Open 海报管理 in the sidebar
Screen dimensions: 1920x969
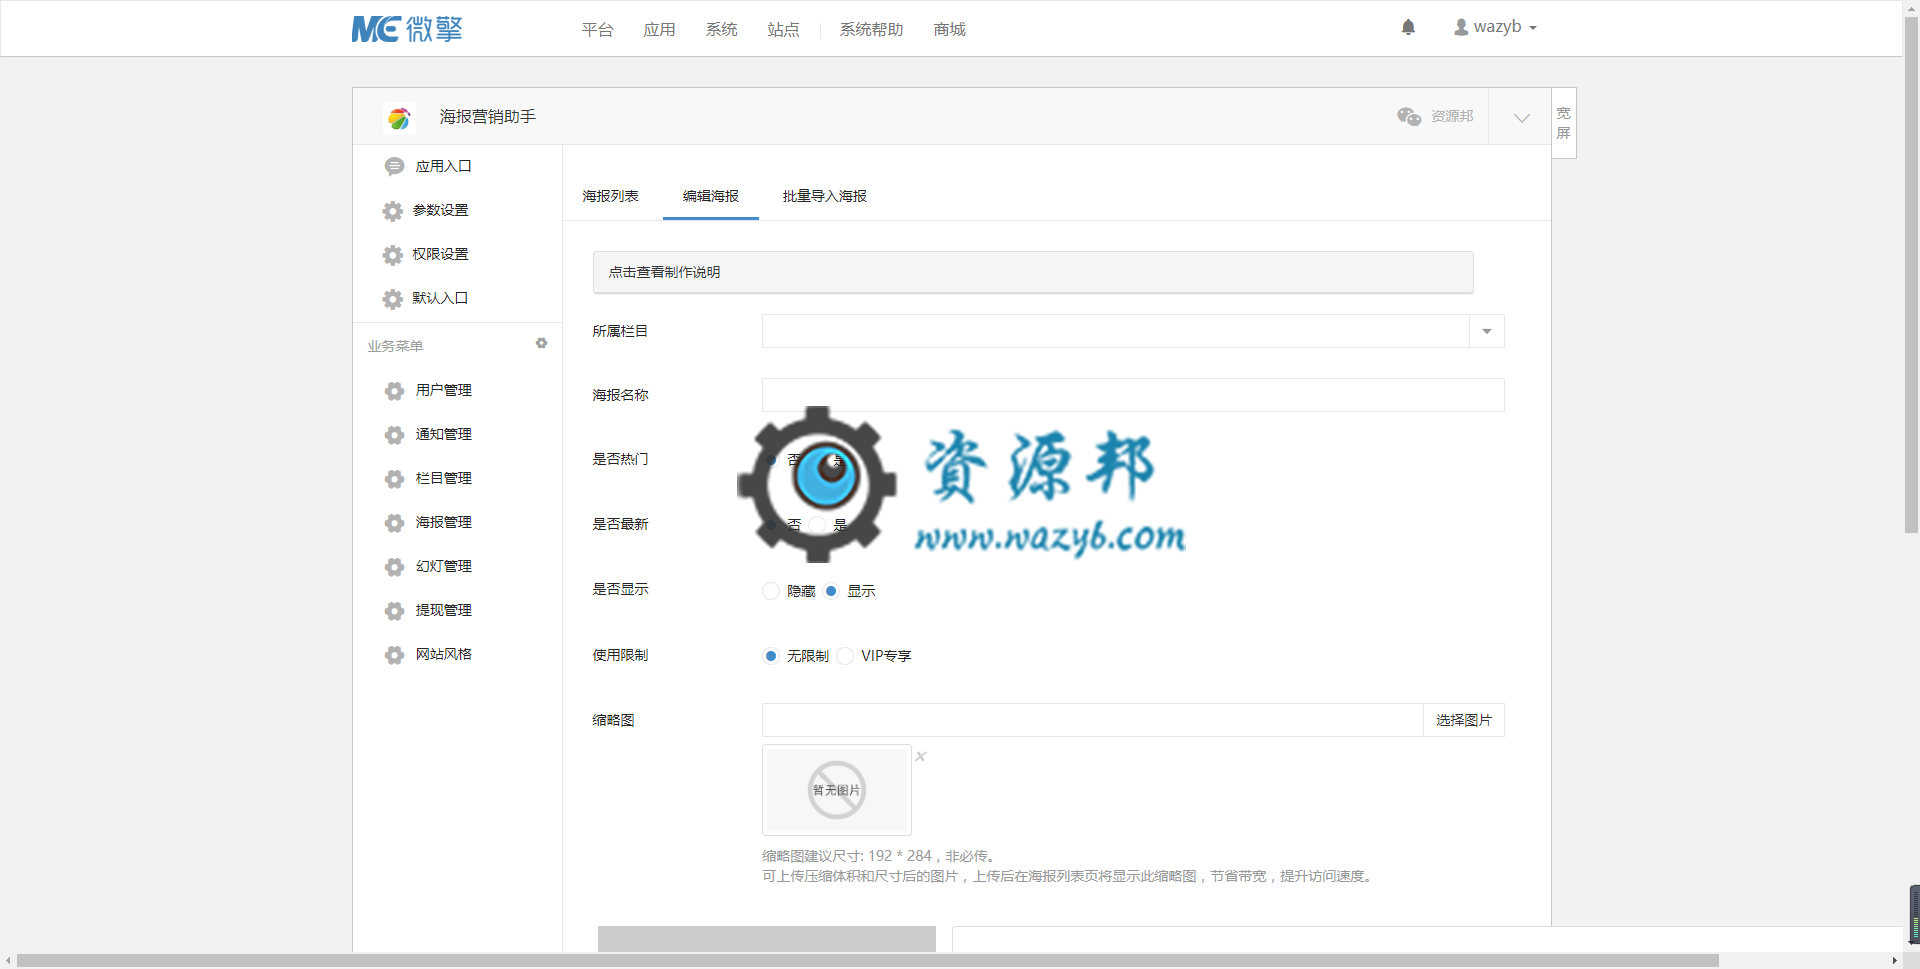coord(443,522)
